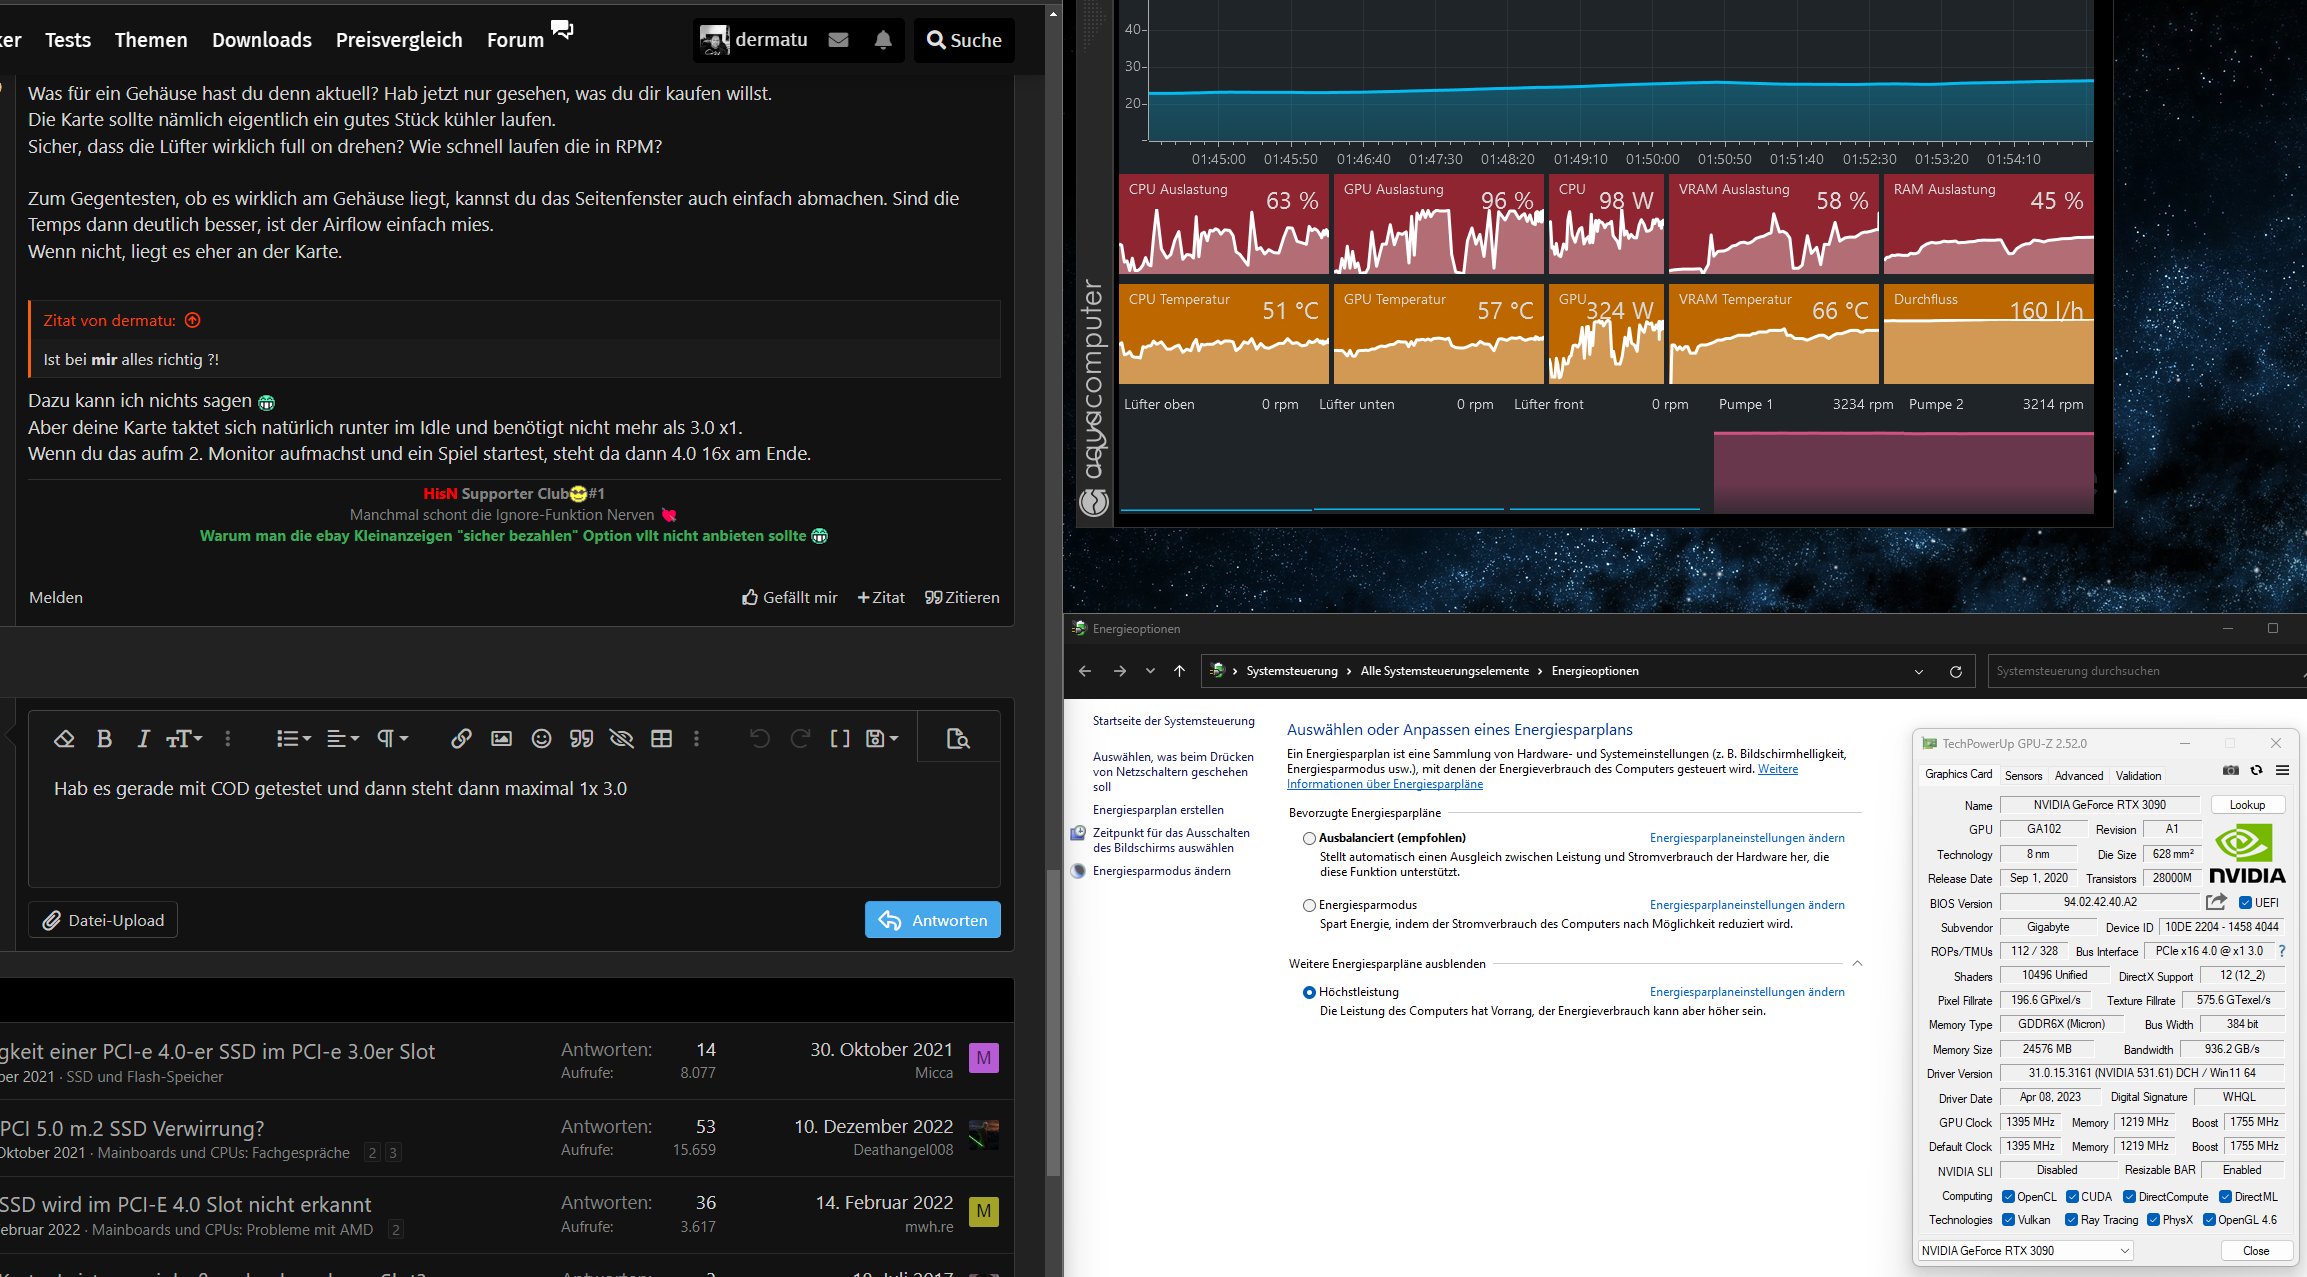Click the Antworten reply button
2307x1277 pixels.
(x=932, y=920)
